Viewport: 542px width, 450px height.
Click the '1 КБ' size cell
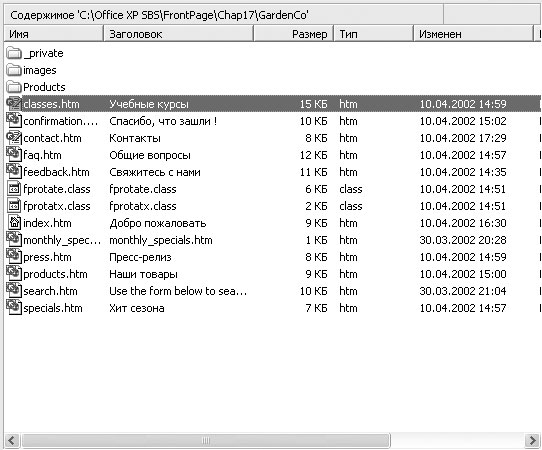pos(316,240)
